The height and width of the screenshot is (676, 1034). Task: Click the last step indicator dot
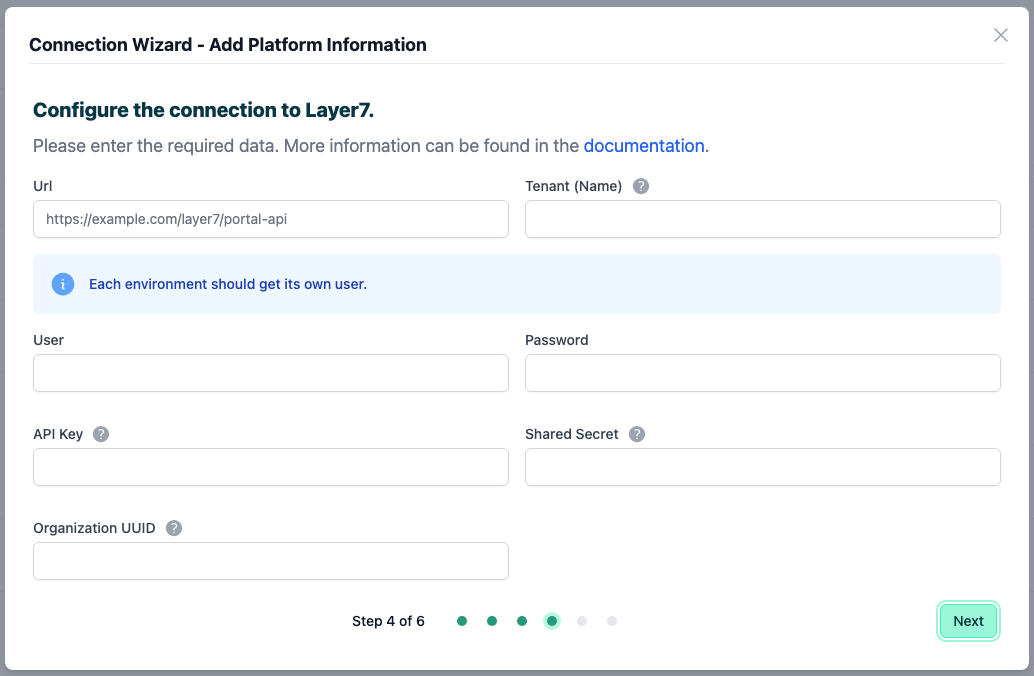click(612, 621)
